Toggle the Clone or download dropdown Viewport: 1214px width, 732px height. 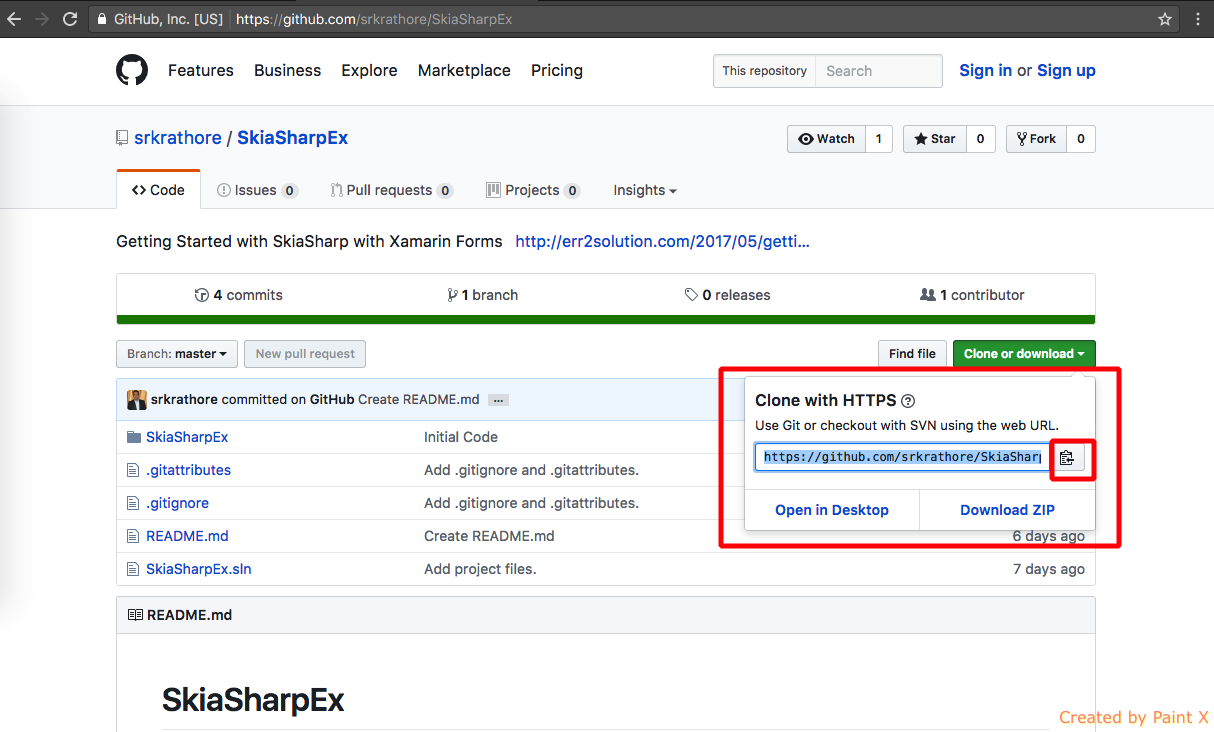(1024, 354)
